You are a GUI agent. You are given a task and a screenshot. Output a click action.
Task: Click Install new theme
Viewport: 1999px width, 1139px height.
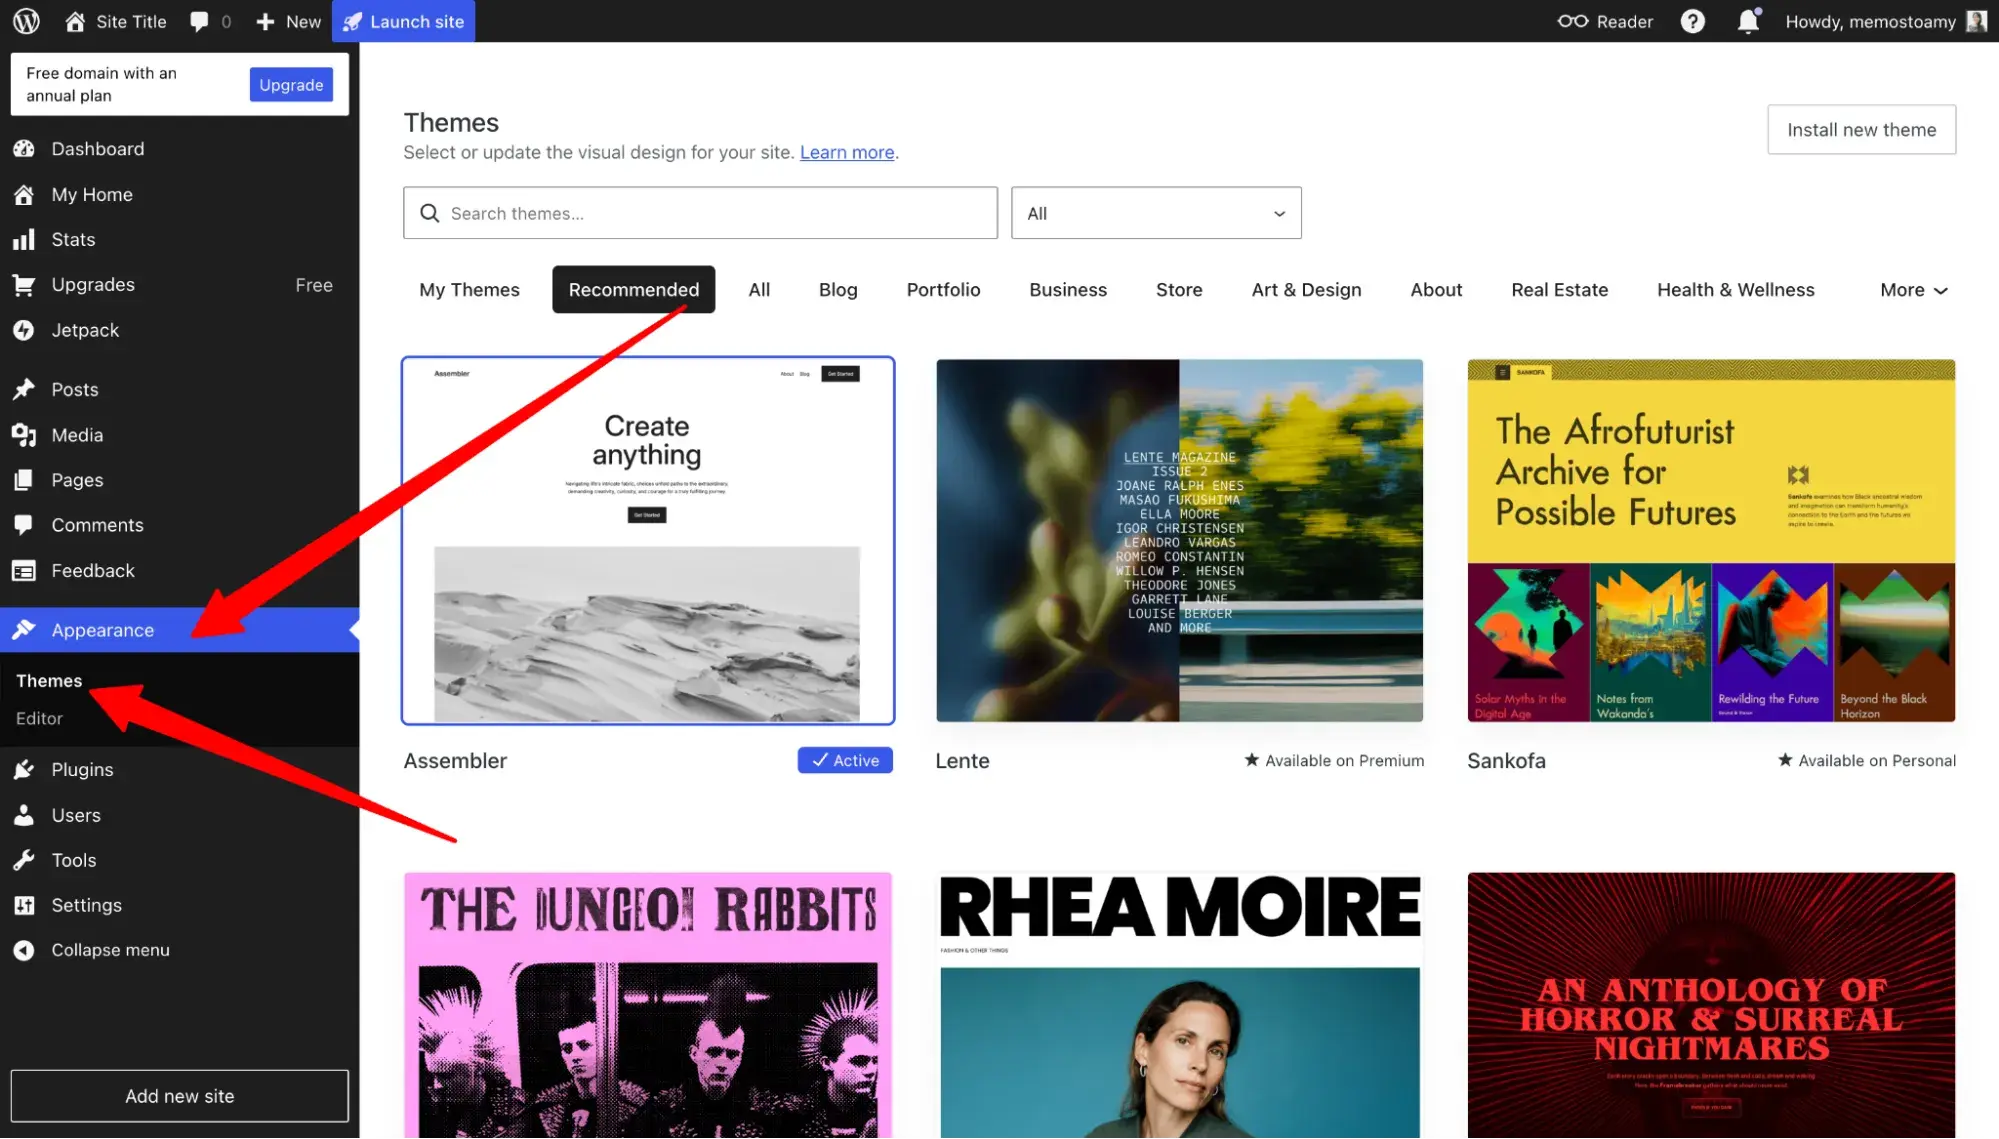click(x=1861, y=130)
